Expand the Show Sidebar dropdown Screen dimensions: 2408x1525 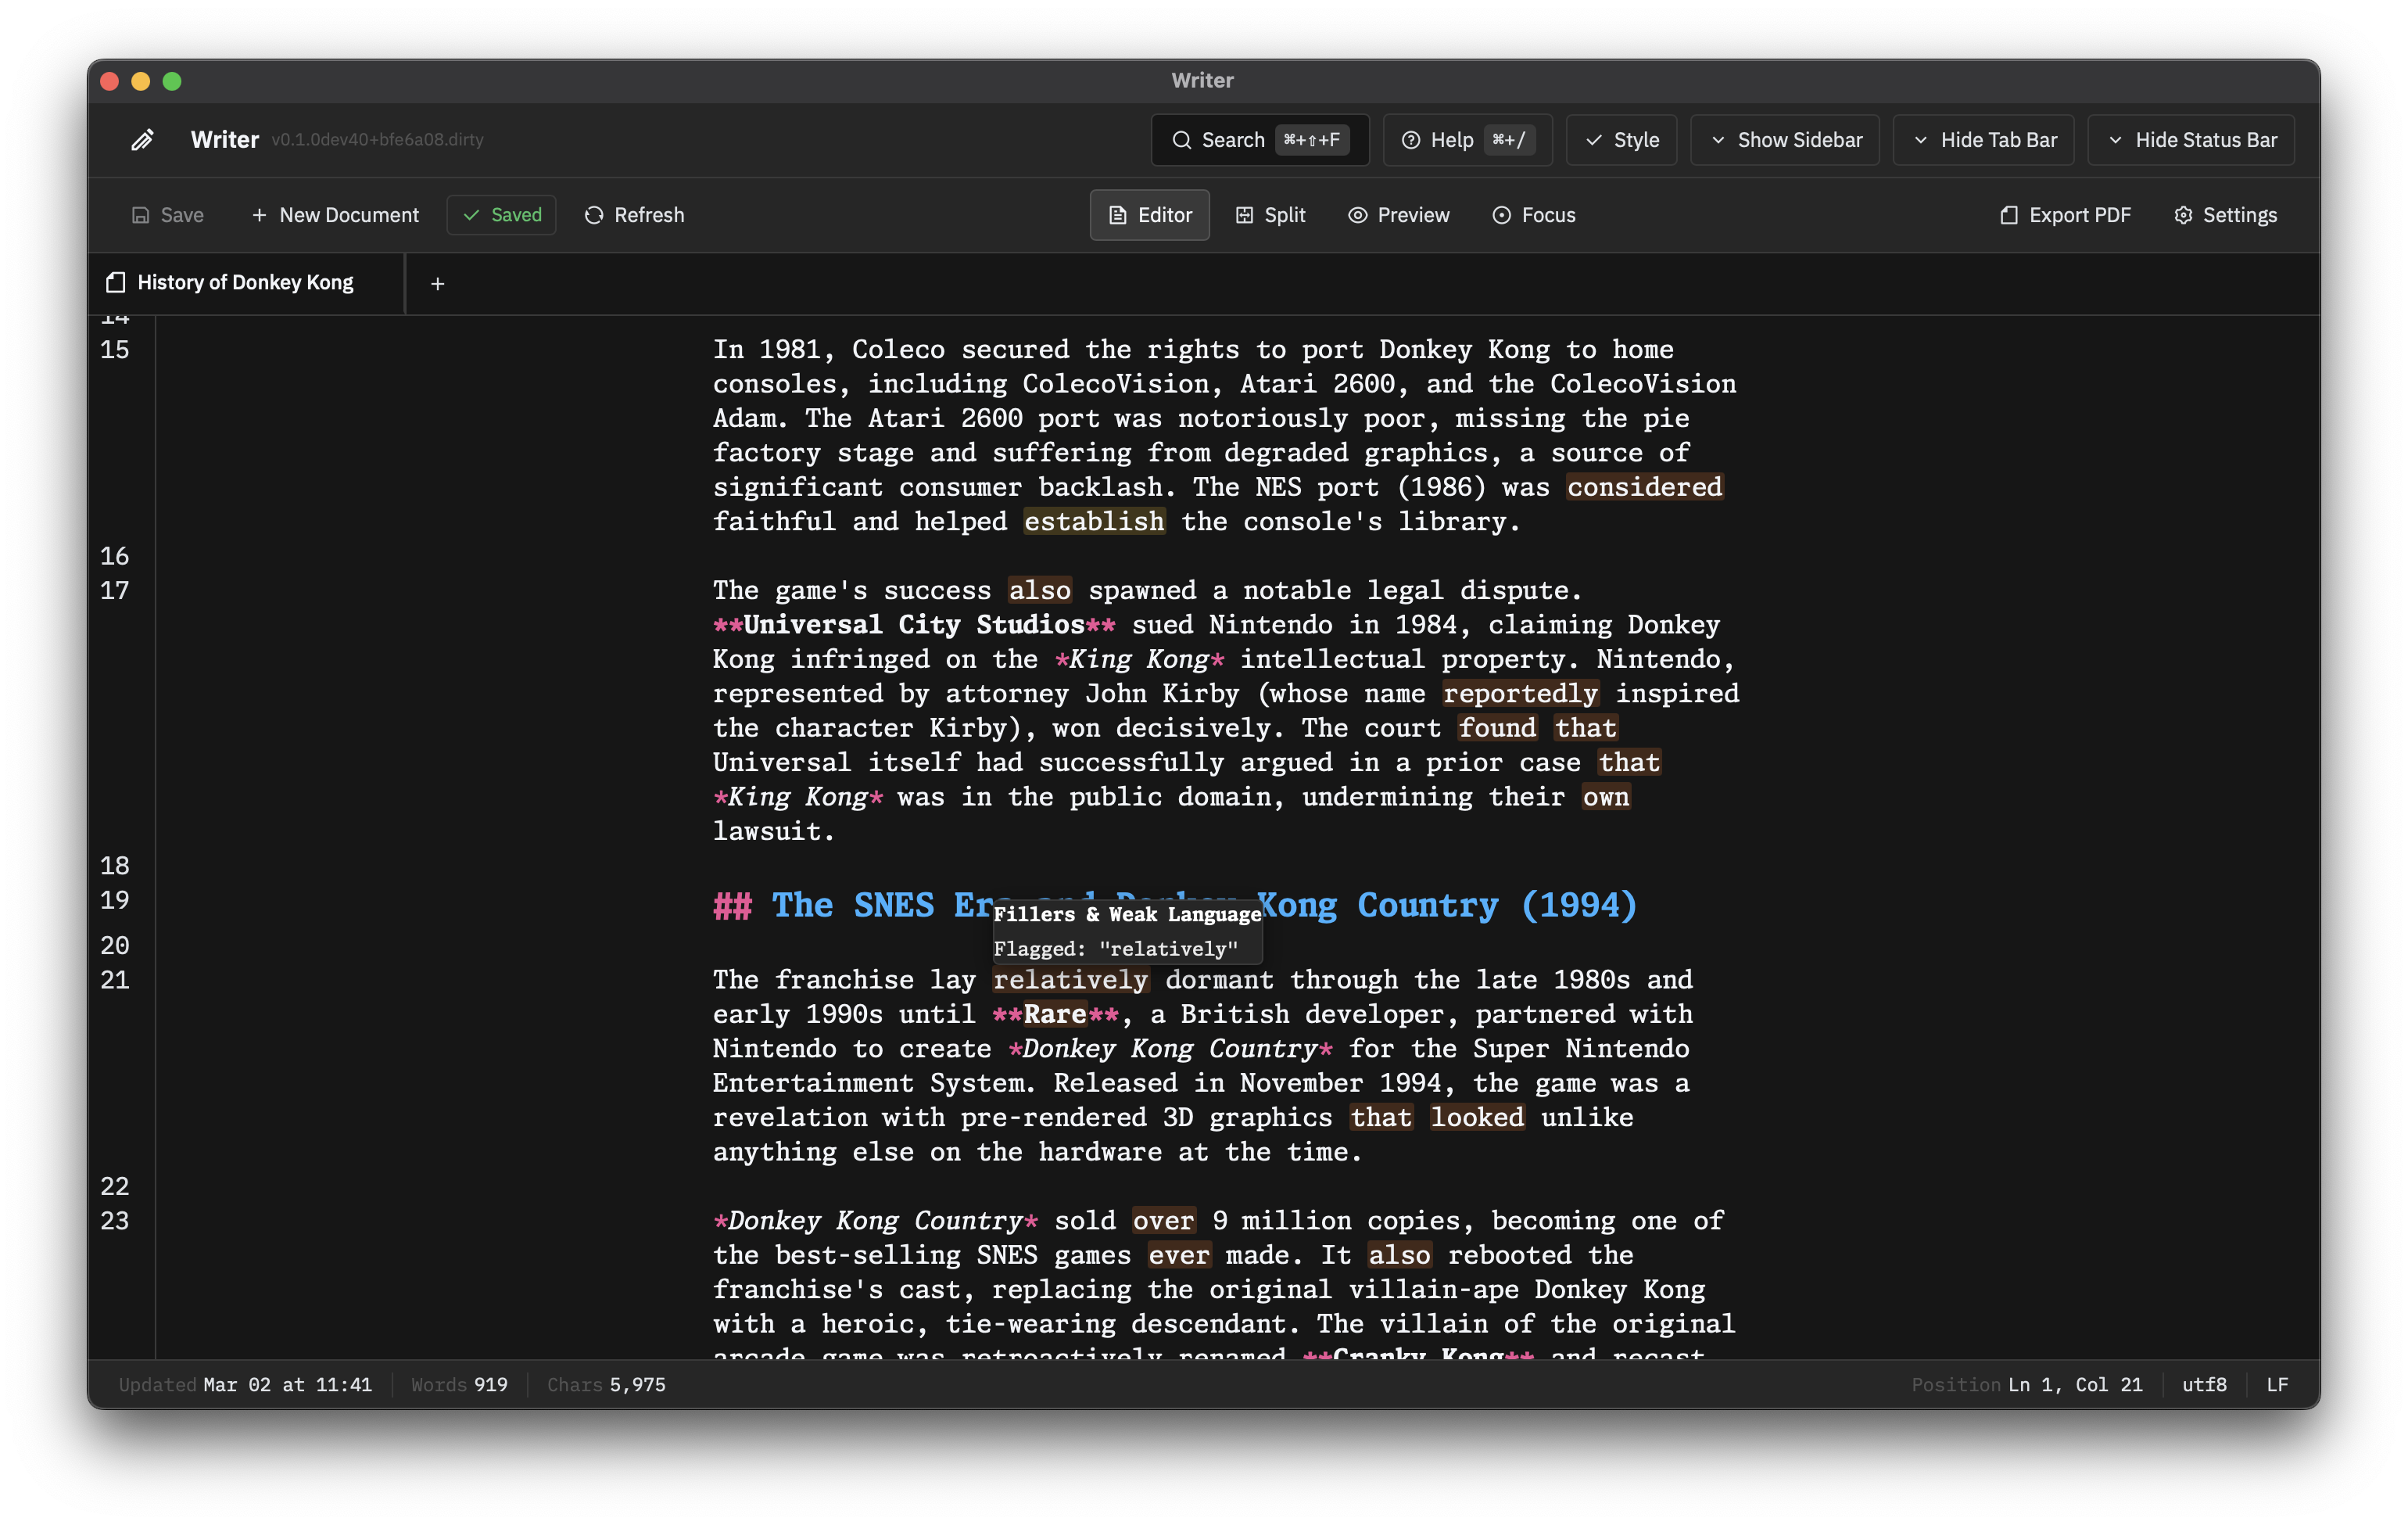click(1785, 140)
